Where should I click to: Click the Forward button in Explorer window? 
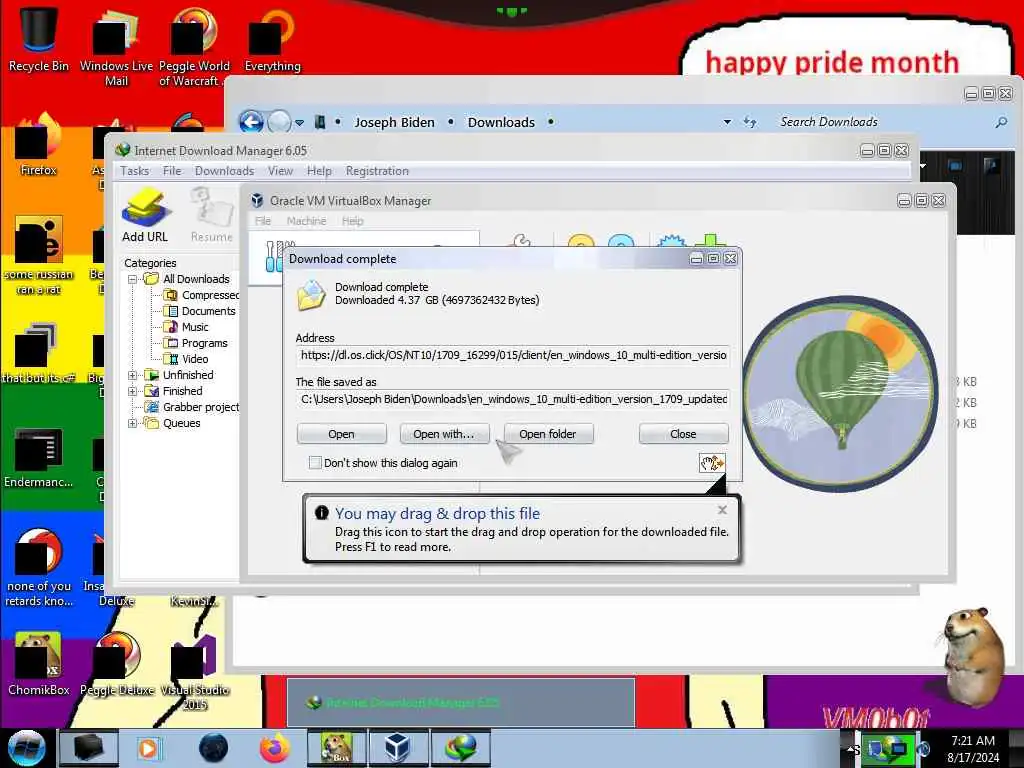coord(279,122)
